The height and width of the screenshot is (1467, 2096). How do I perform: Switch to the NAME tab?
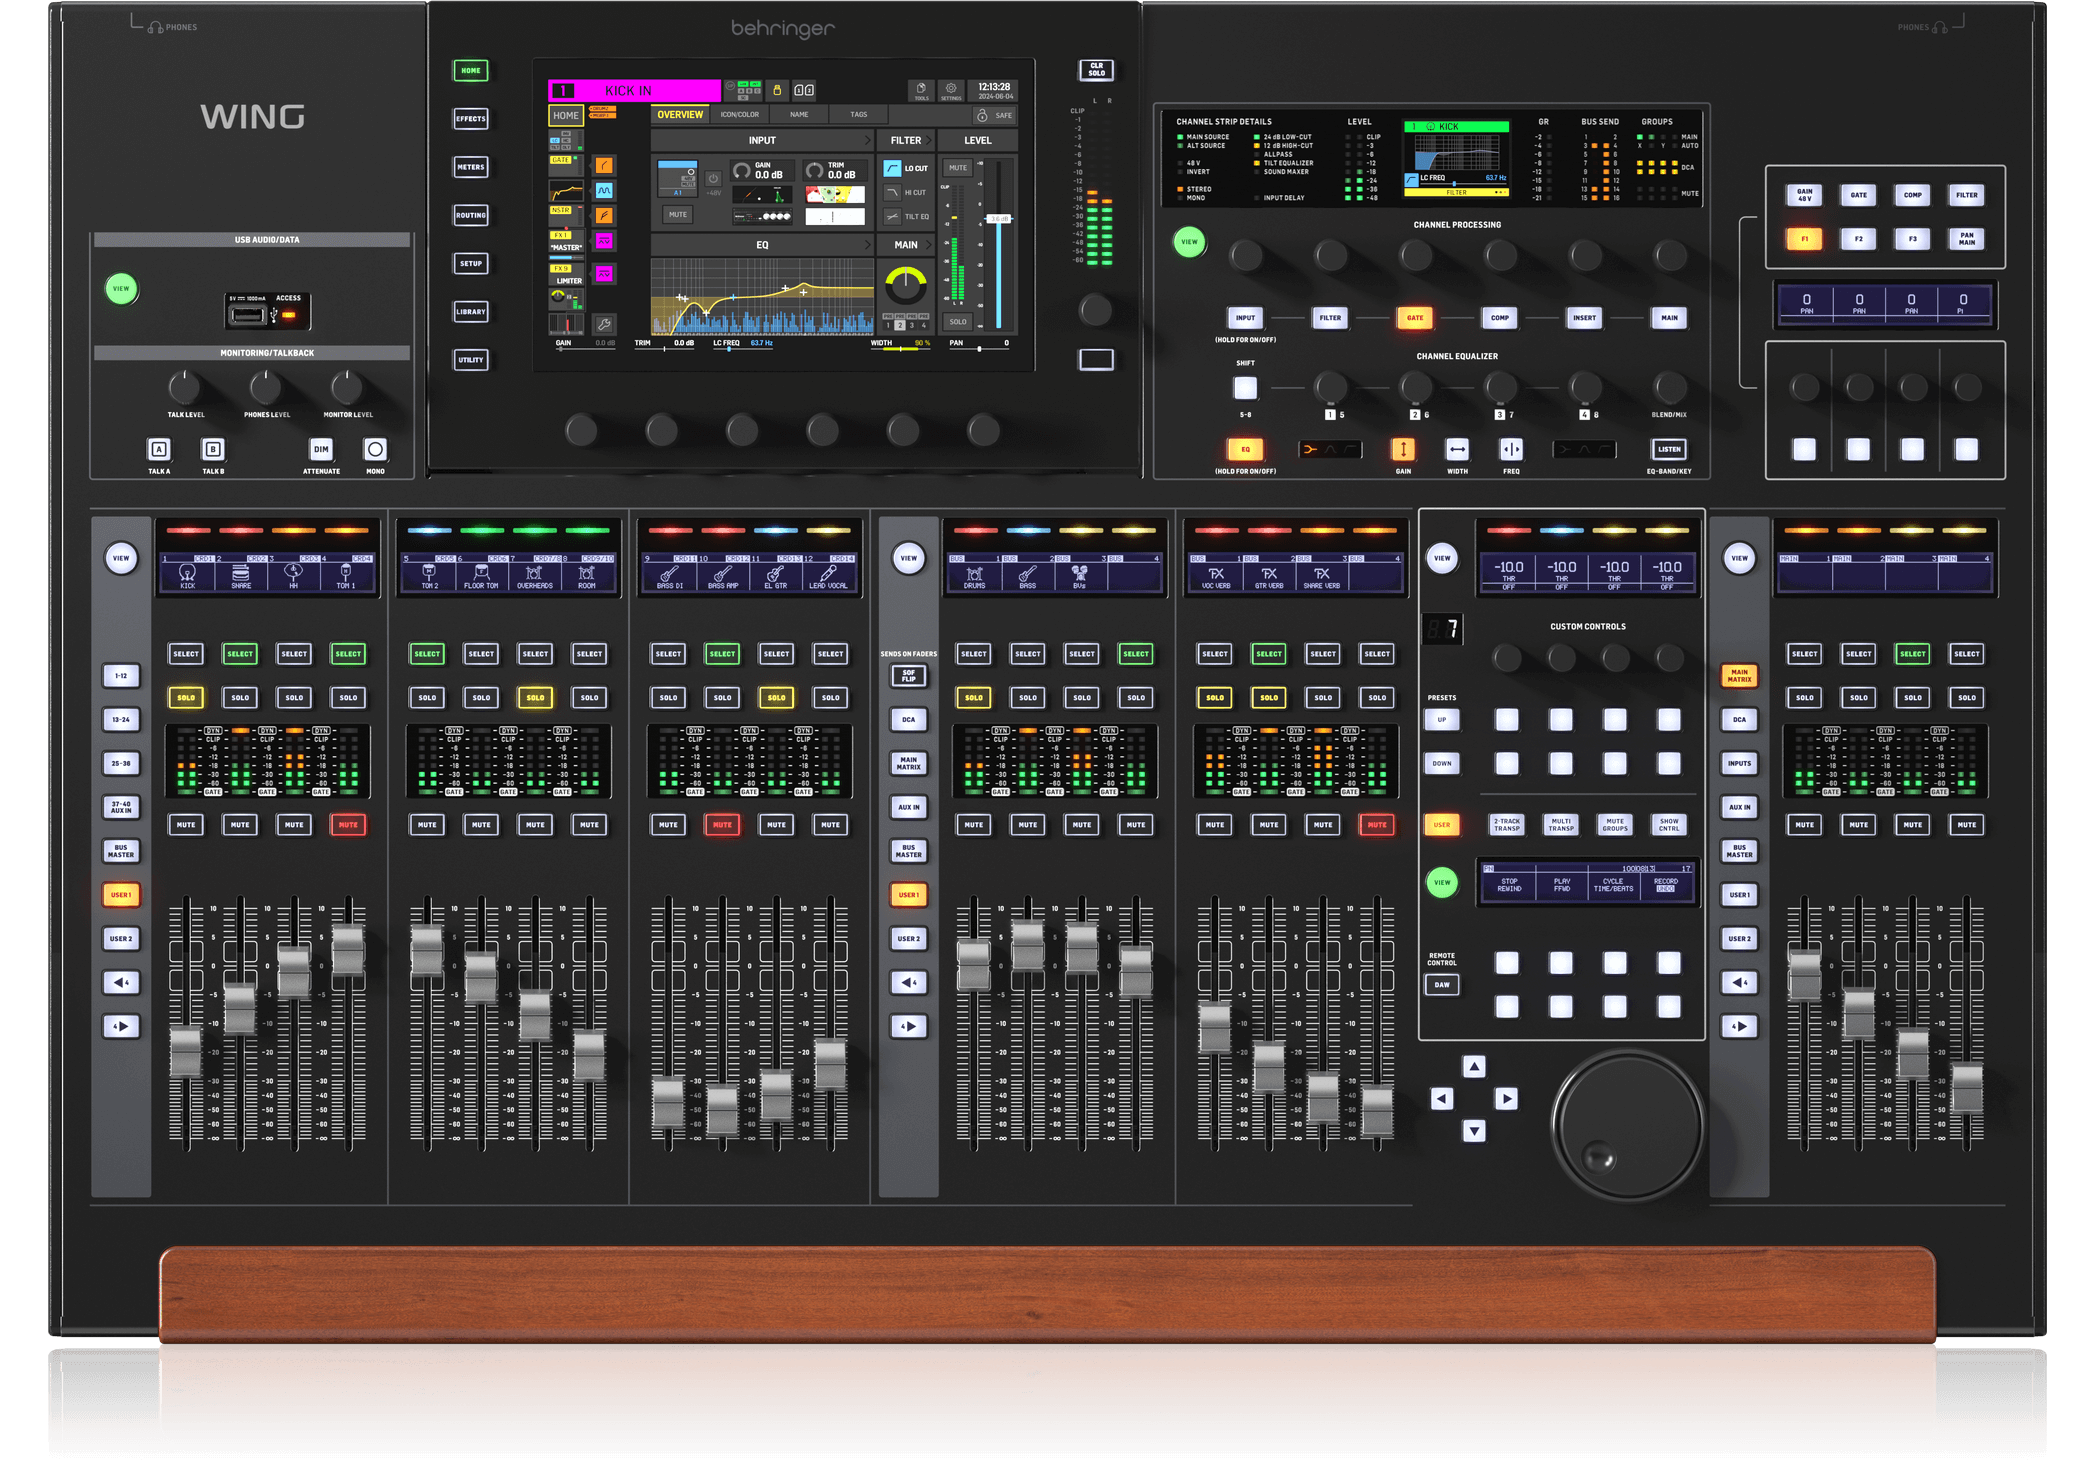(799, 115)
